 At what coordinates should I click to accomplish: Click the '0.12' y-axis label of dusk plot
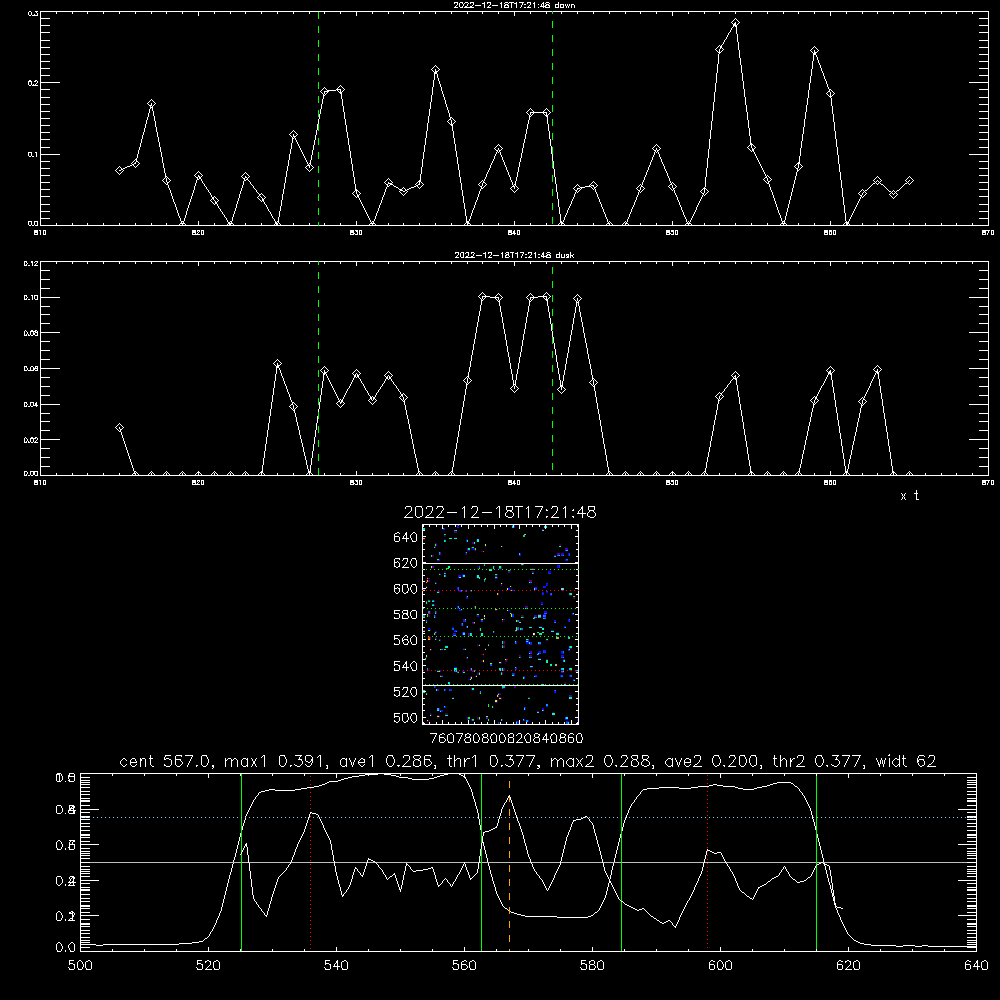click(30, 263)
